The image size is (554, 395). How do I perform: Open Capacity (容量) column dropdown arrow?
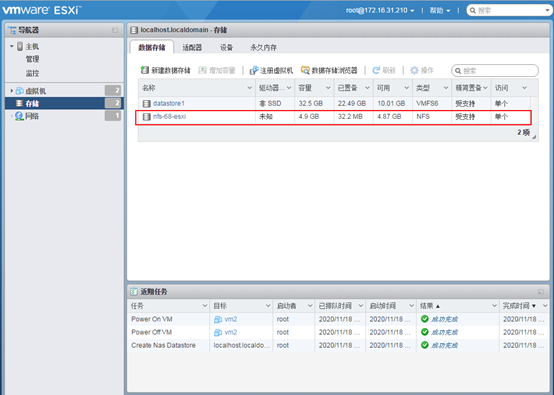pyautogui.click(x=328, y=88)
